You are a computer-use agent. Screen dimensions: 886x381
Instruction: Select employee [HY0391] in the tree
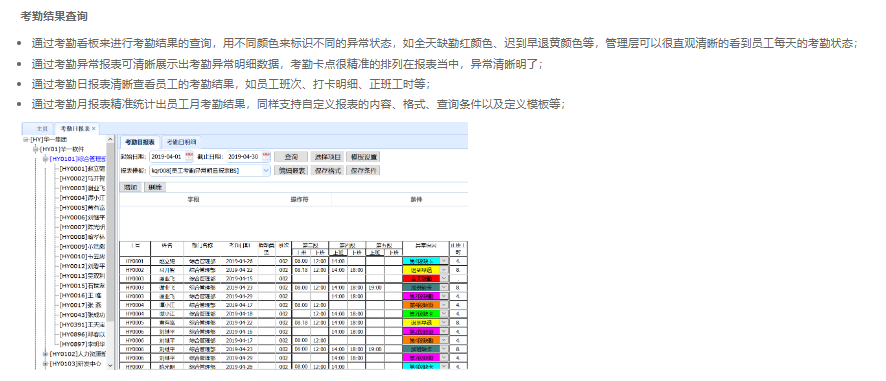82,324
